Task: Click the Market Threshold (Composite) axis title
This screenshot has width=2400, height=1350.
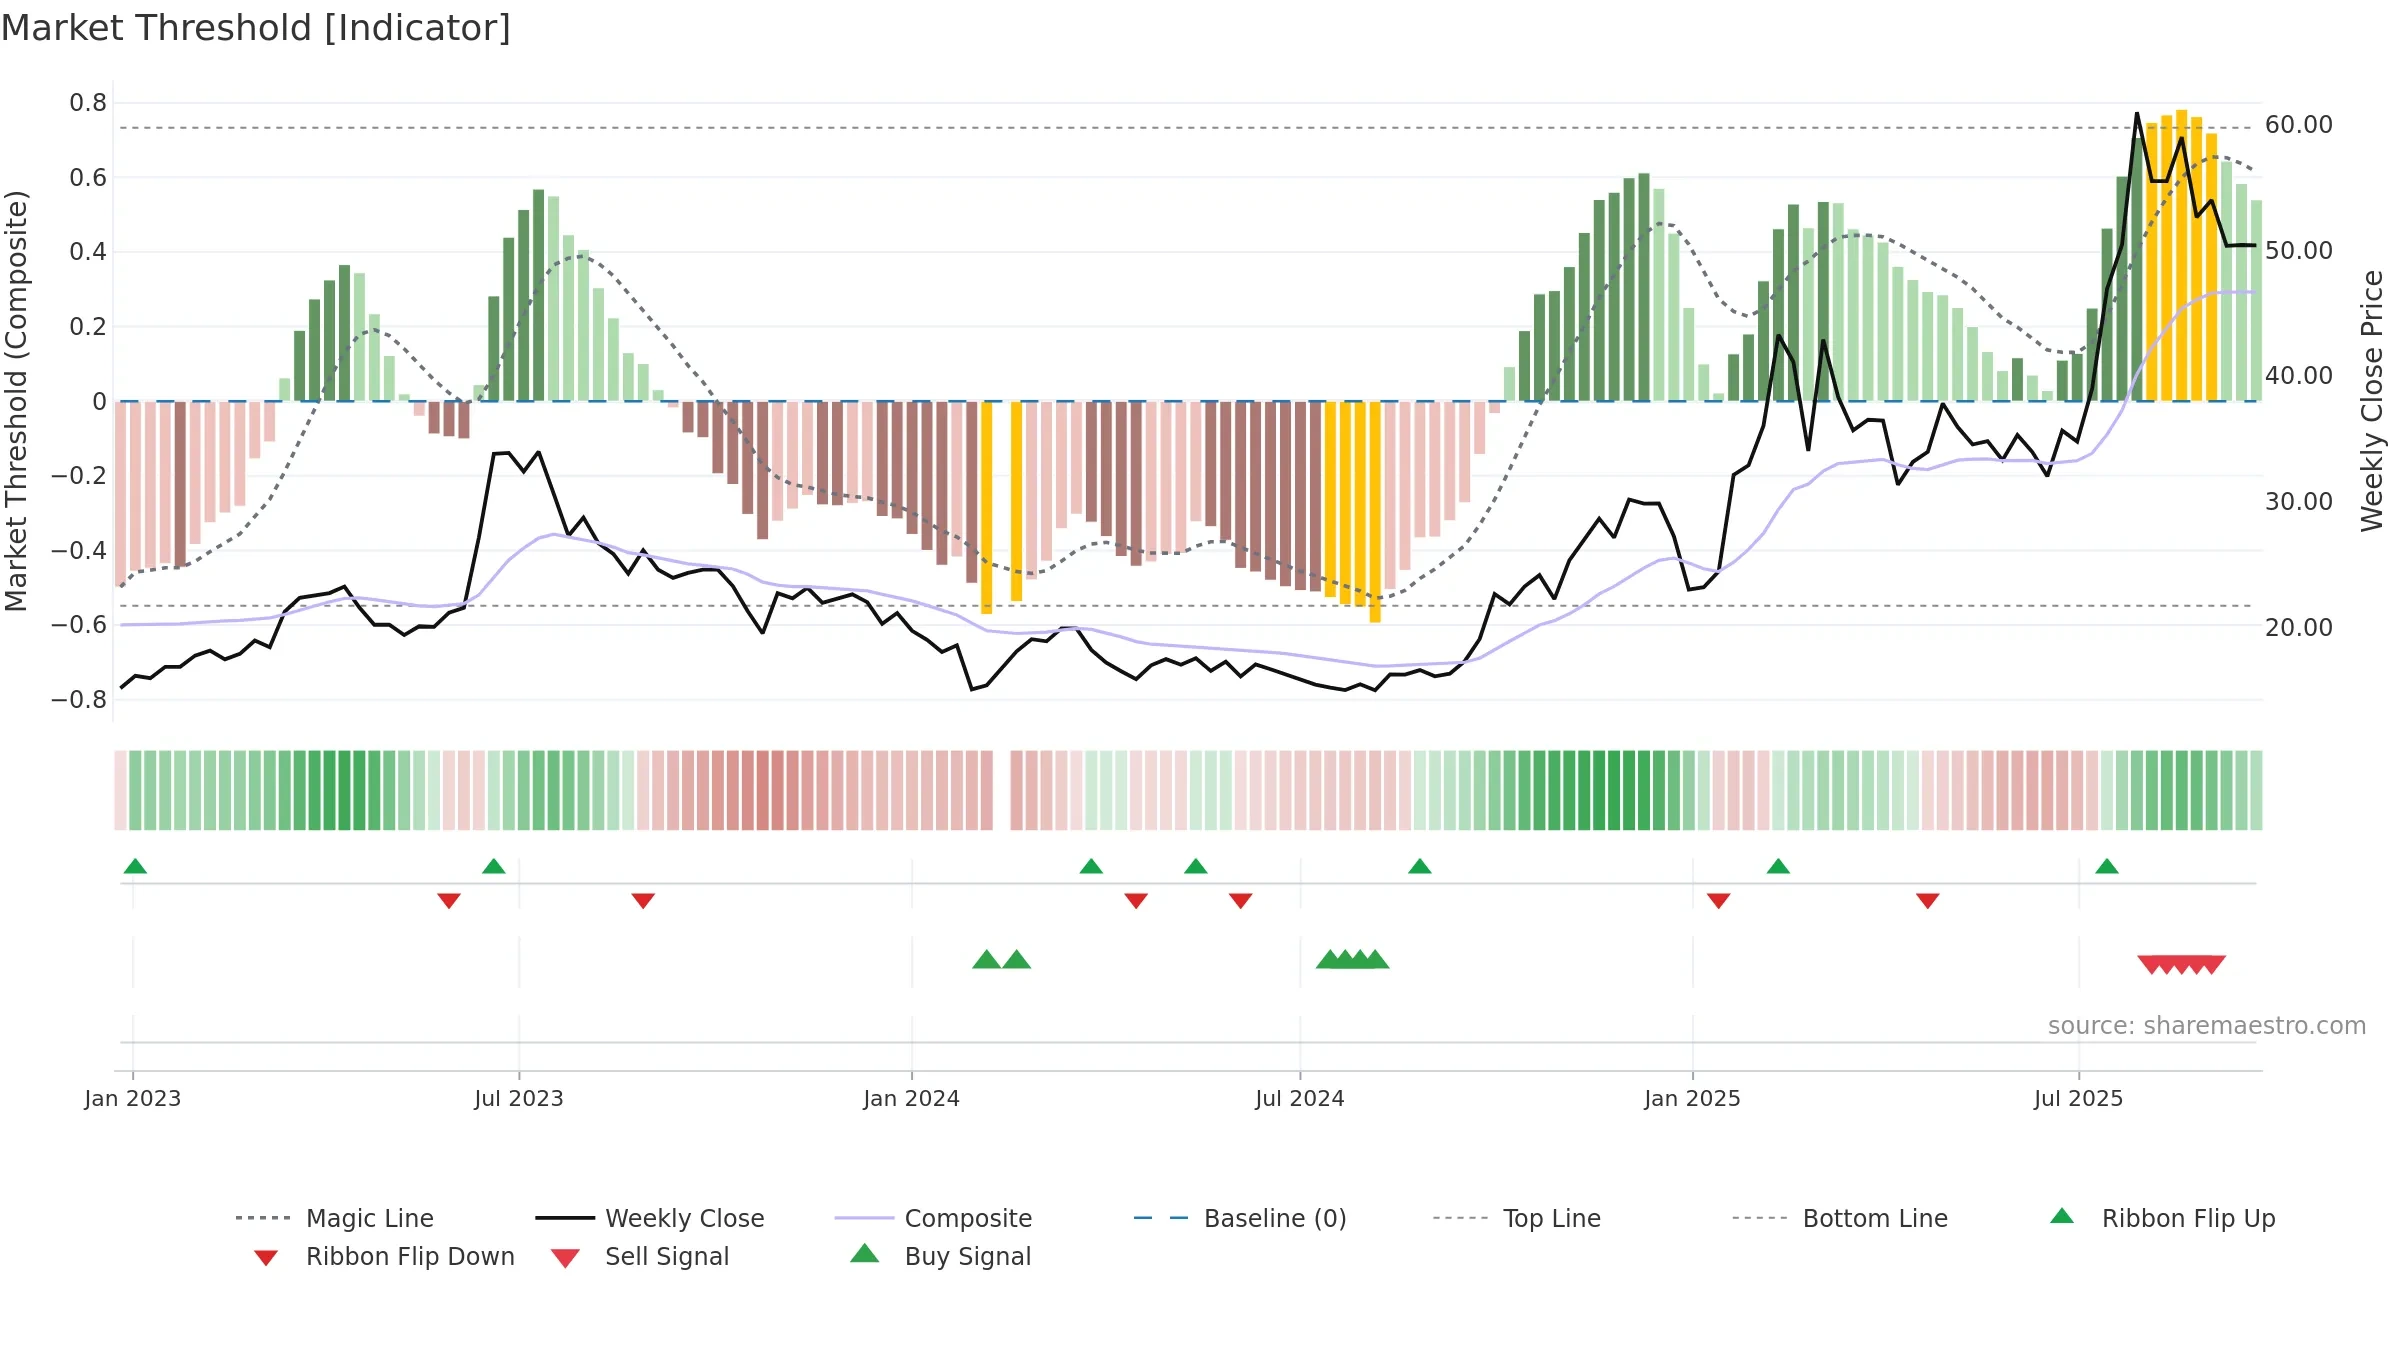Action: 16,401
